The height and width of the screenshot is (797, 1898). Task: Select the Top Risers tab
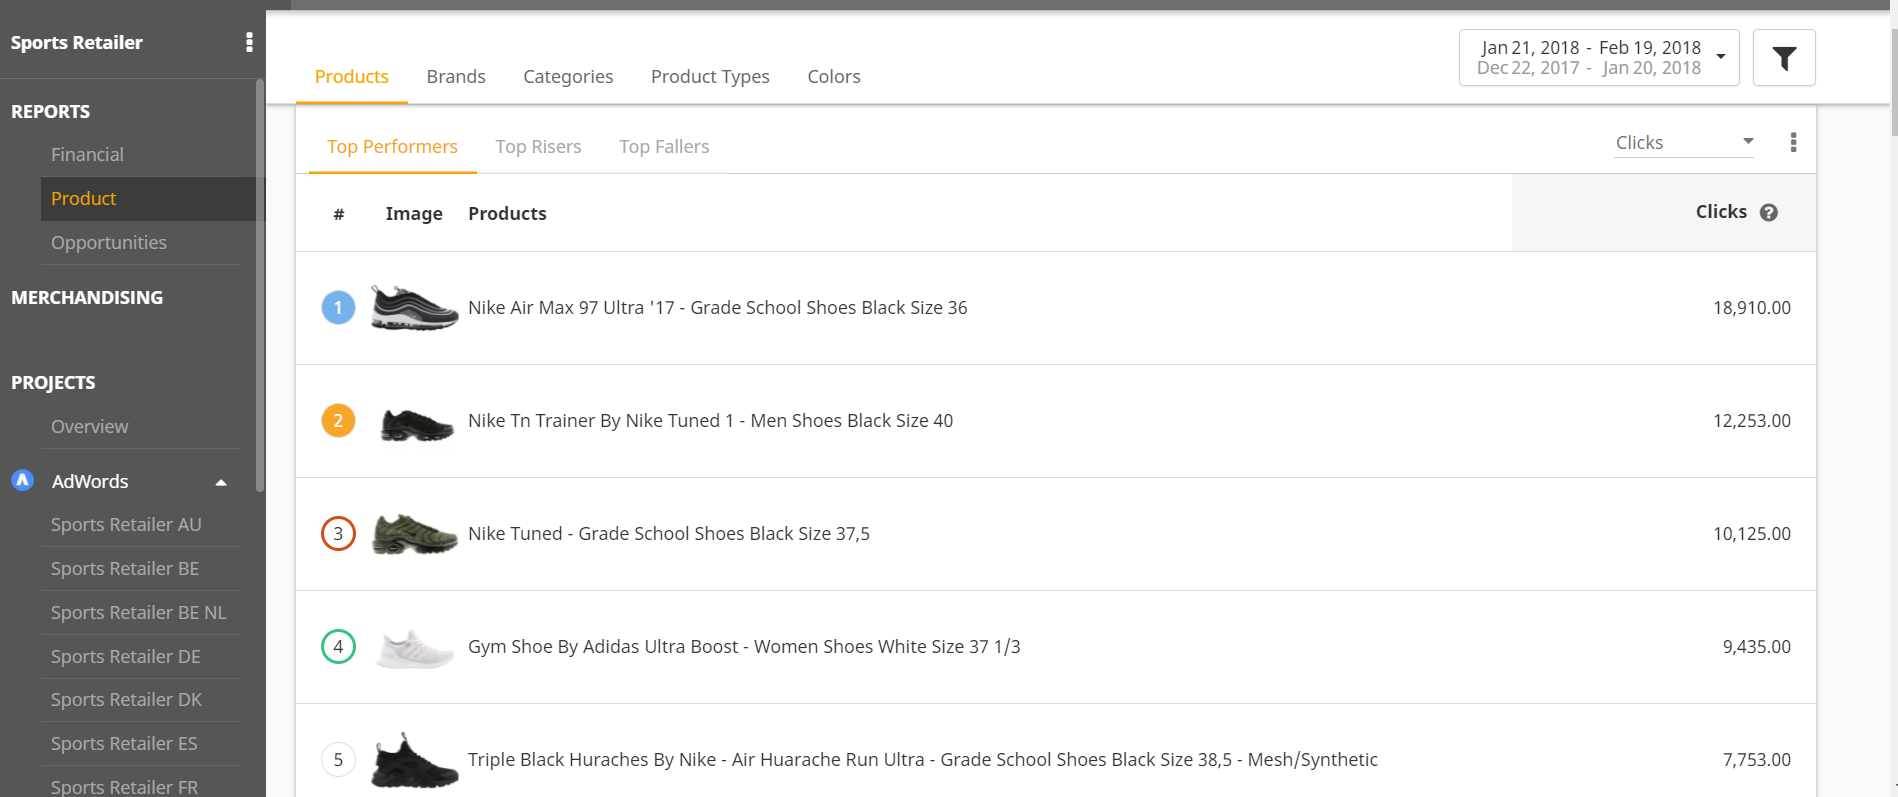click(538, 147)
